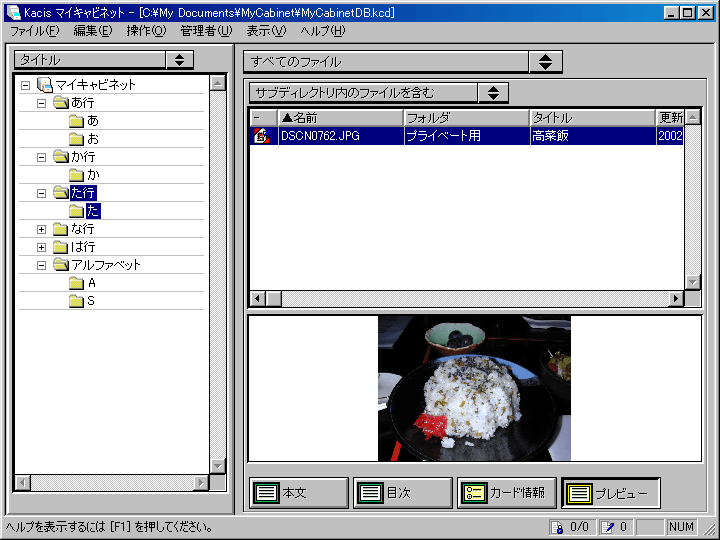Click the locked files count icon in status bar
720x540 pixels.
pyautogui.click(x=557, y=527)
